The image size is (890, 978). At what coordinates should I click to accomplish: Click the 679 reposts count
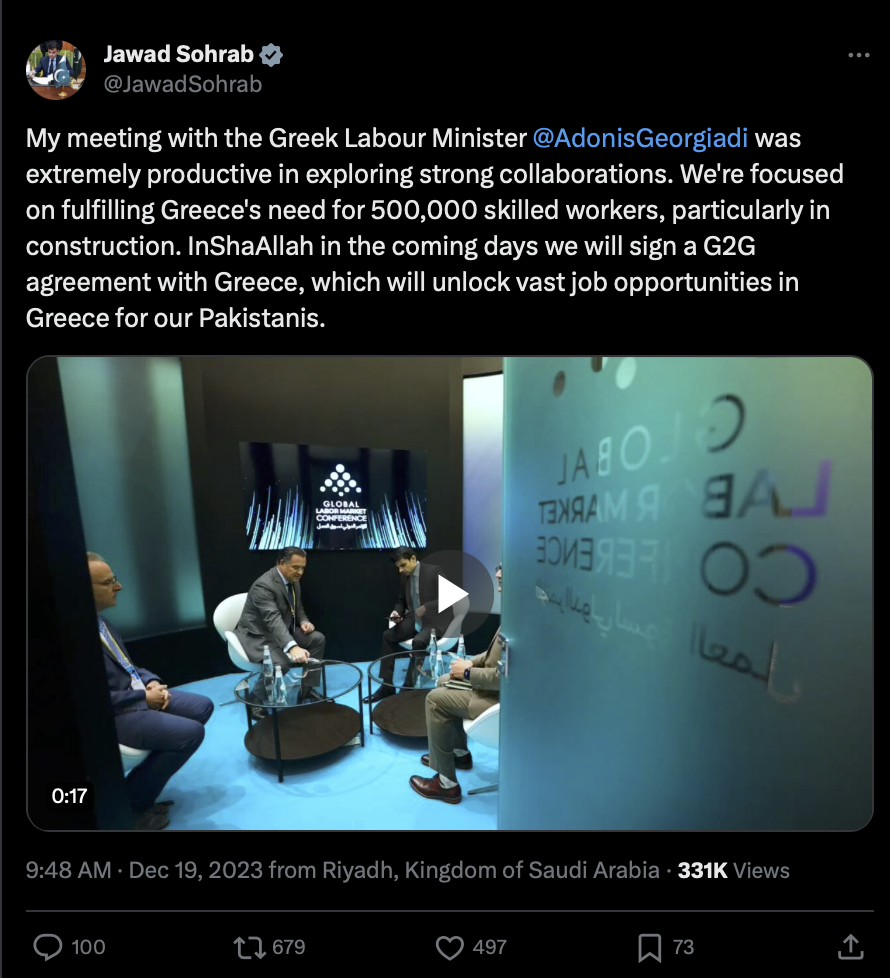point(289,947)
